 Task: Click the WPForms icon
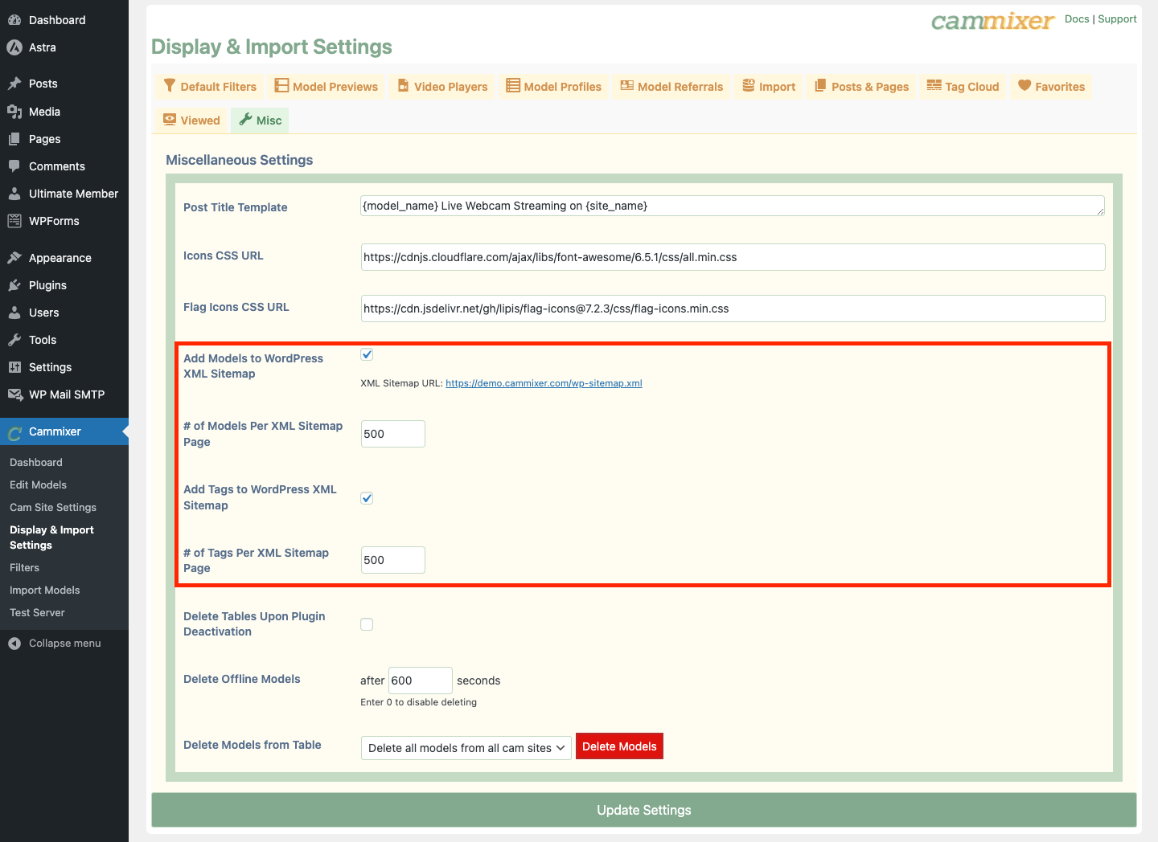point(14,221)
